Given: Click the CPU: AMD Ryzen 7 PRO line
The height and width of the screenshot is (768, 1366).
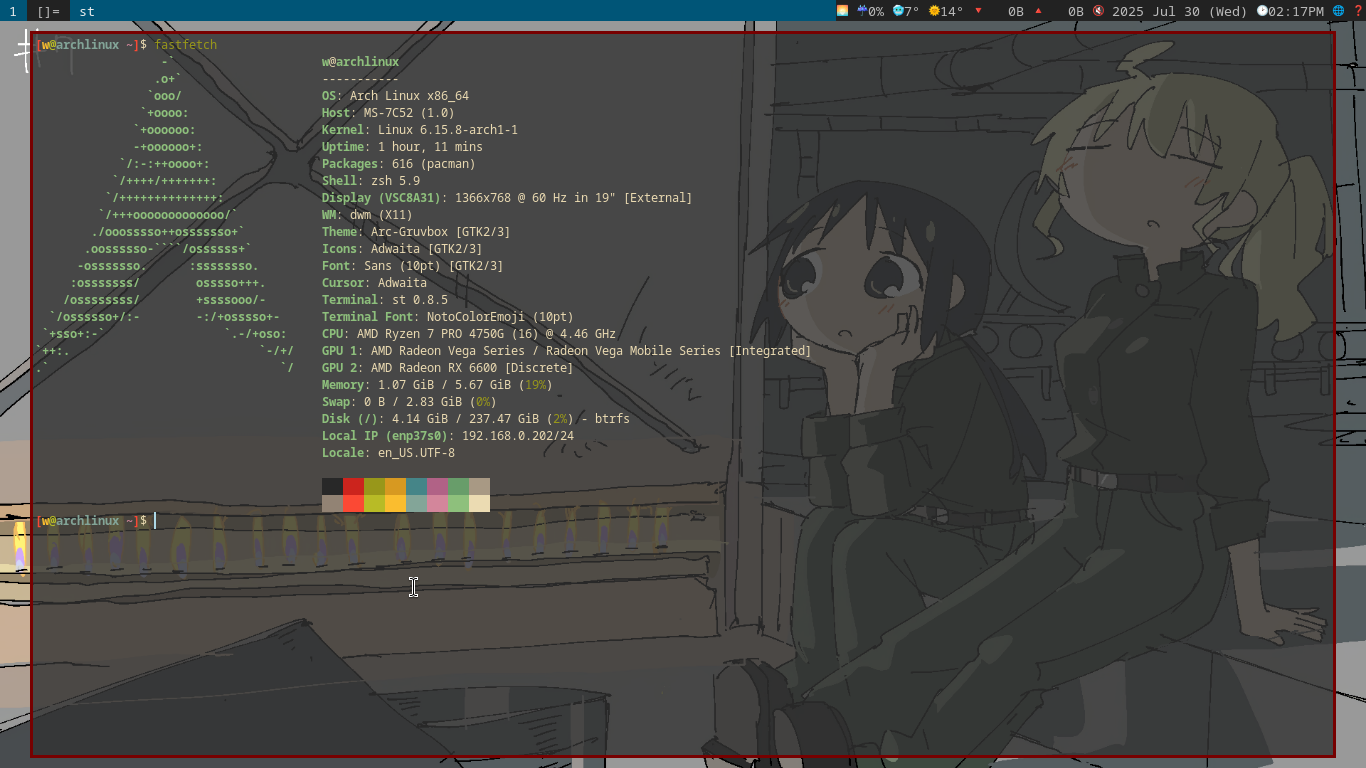Looking at the screenshot, I should (469, 334).
